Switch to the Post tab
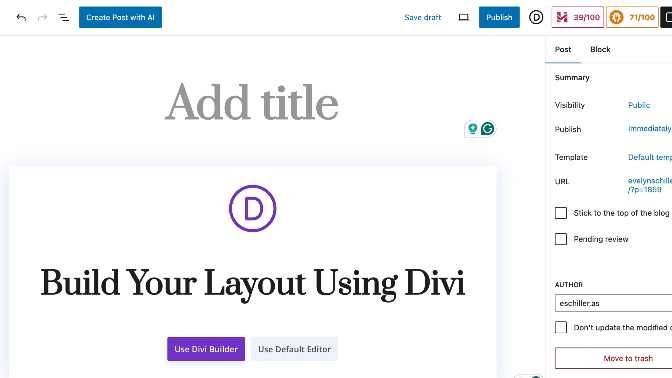The width and height of the screenshot is (672, 378). [x=563, y=49]
